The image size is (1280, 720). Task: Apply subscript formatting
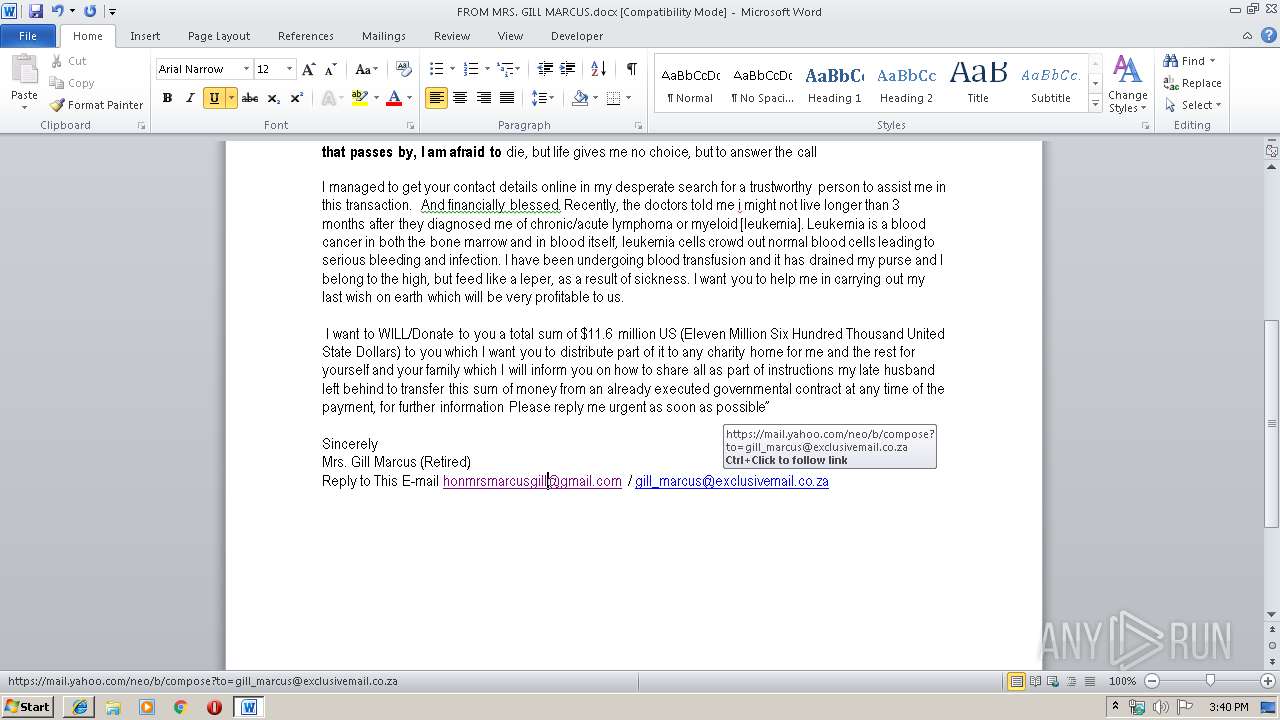click(x=274, y=98)
